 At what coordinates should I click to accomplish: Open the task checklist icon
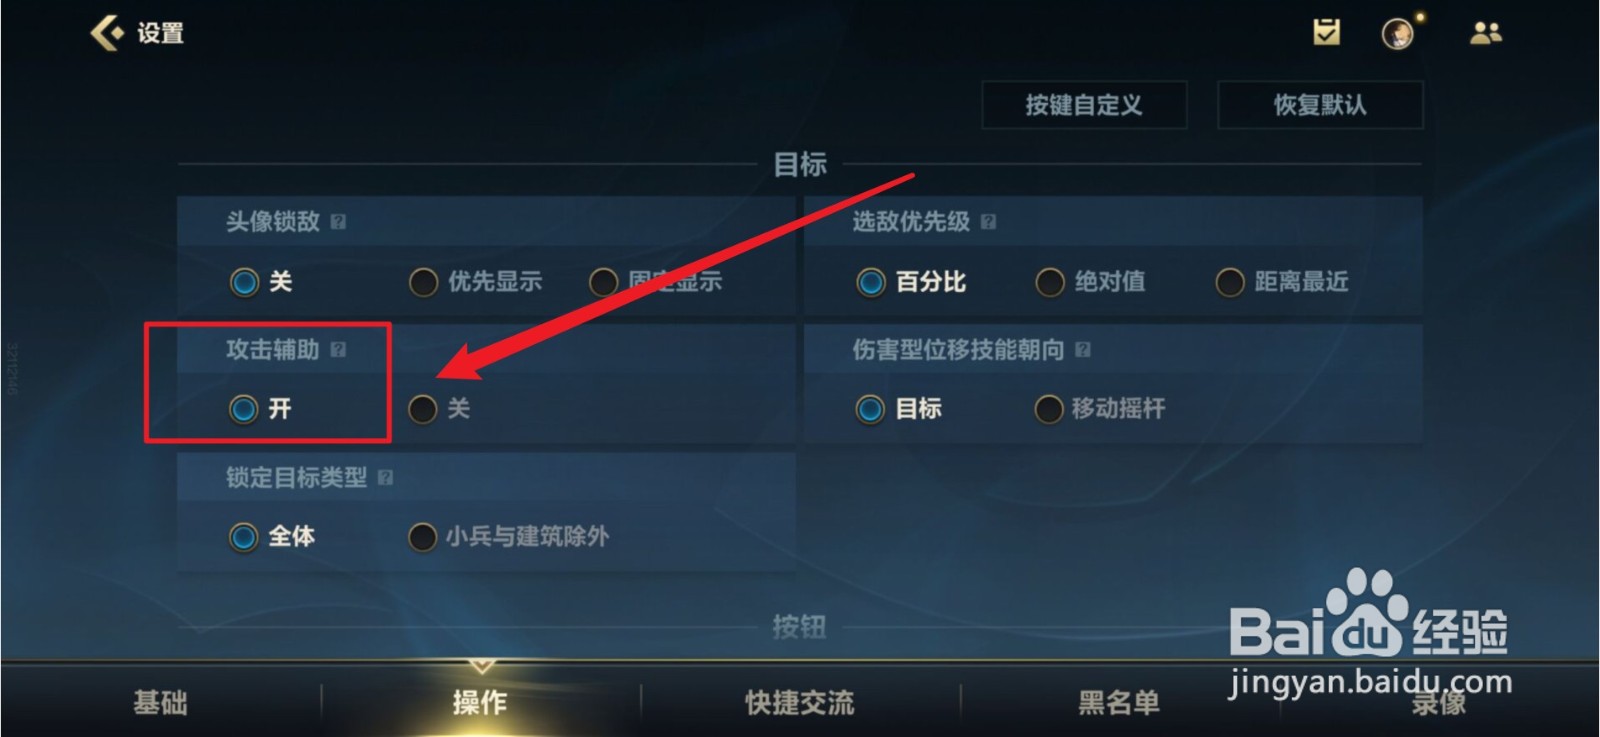(x=1326, y=32)
